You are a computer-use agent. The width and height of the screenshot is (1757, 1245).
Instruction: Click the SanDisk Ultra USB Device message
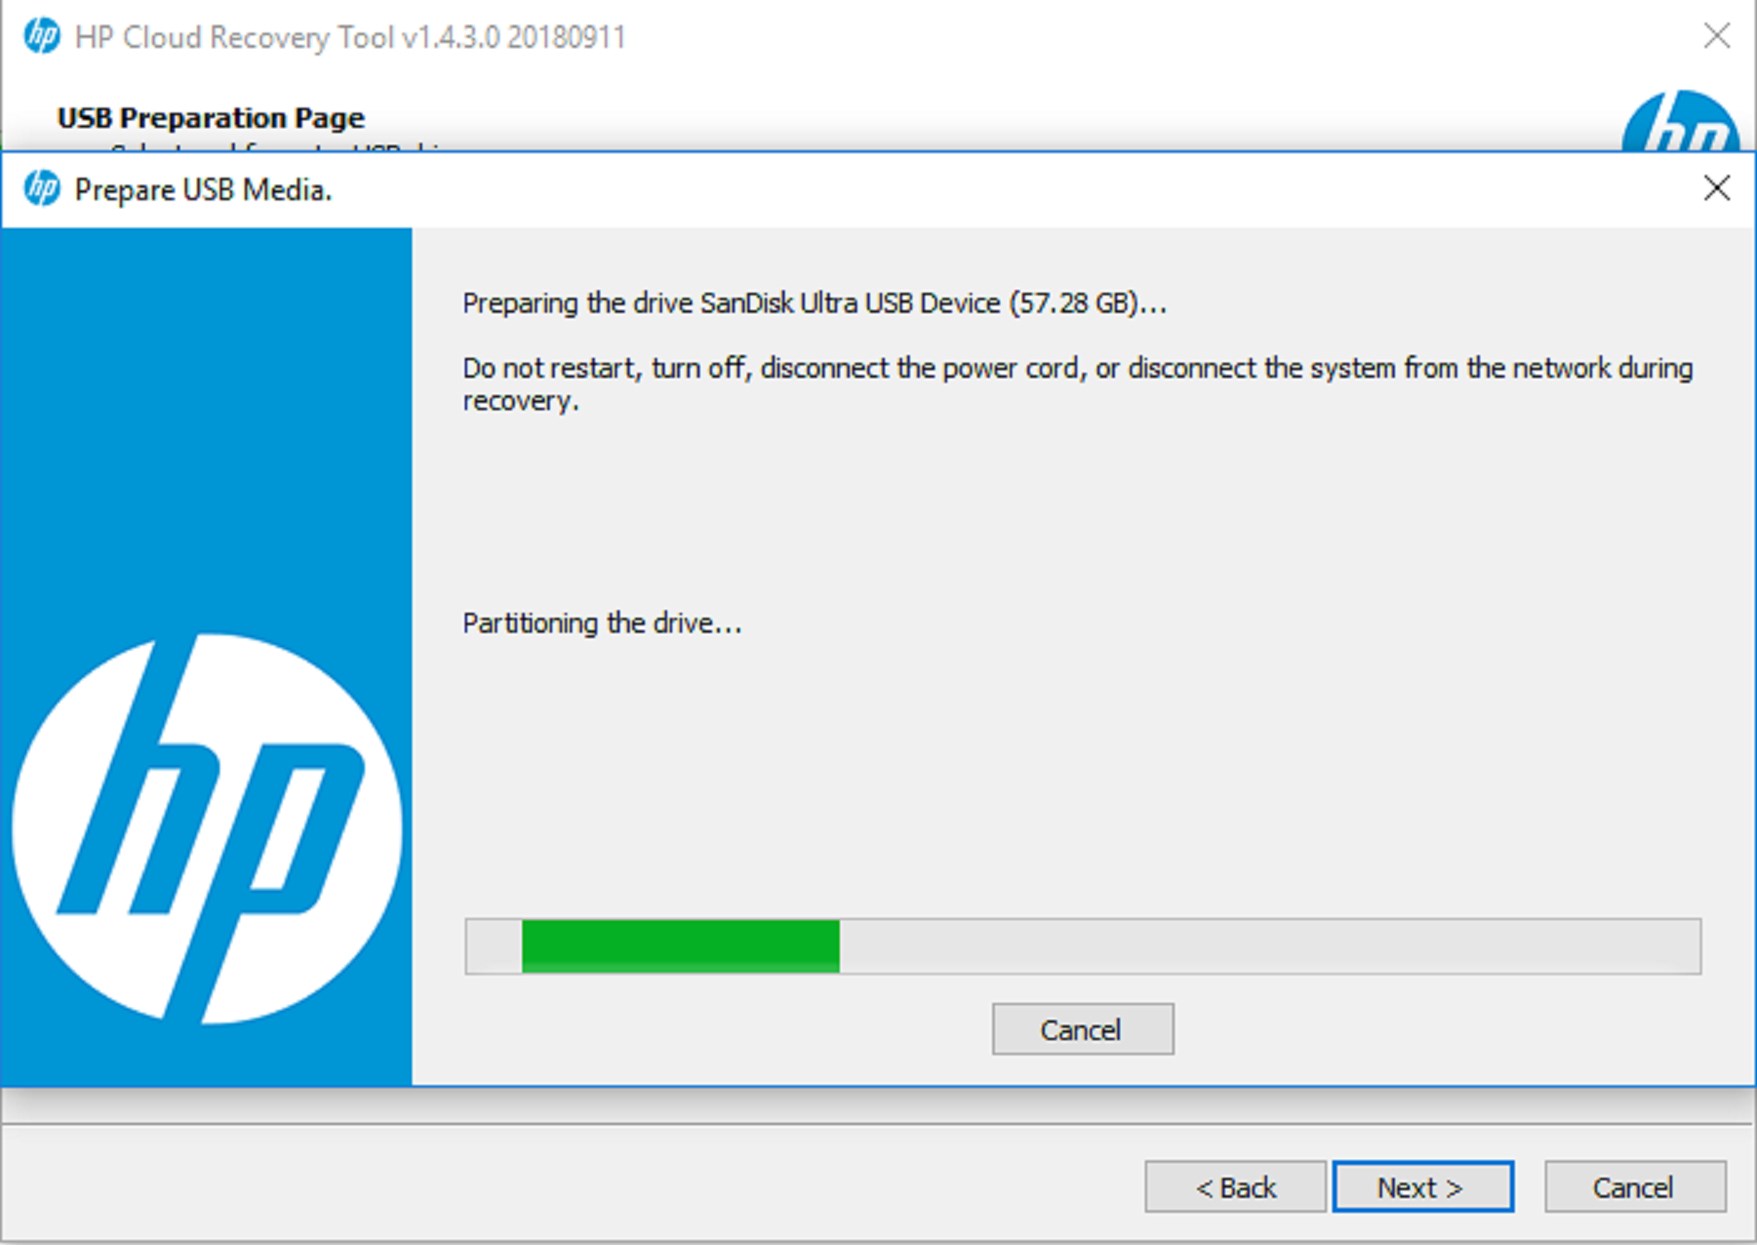[815, 303]
